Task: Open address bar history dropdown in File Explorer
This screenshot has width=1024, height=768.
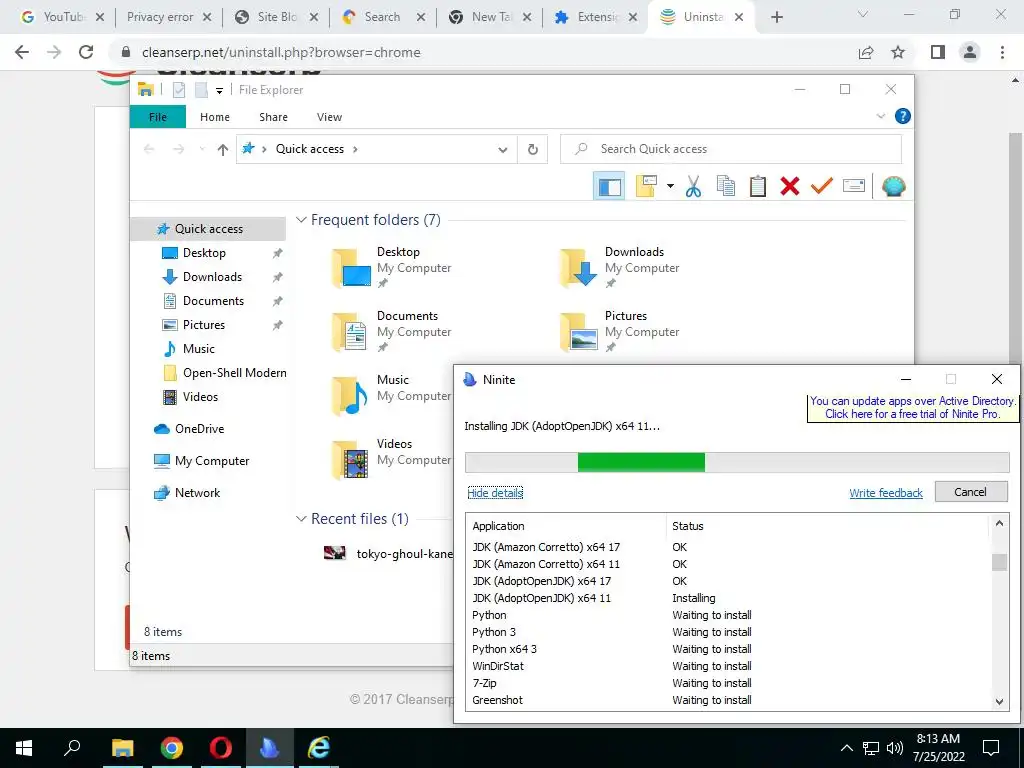Action: pyautogui.click(x=503, y=150)
